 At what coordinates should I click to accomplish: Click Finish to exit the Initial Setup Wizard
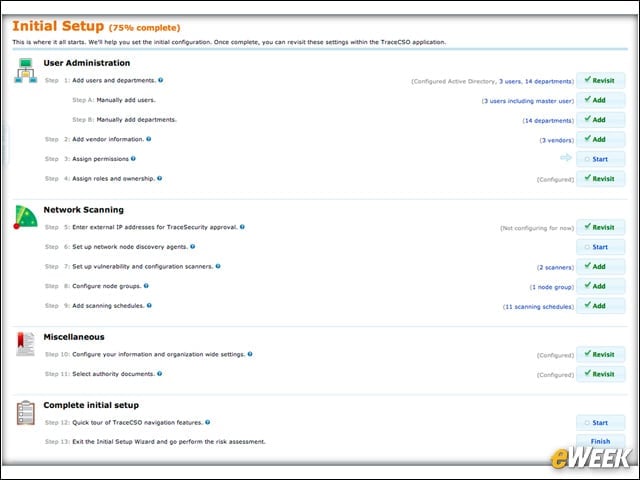click(600, 441)
